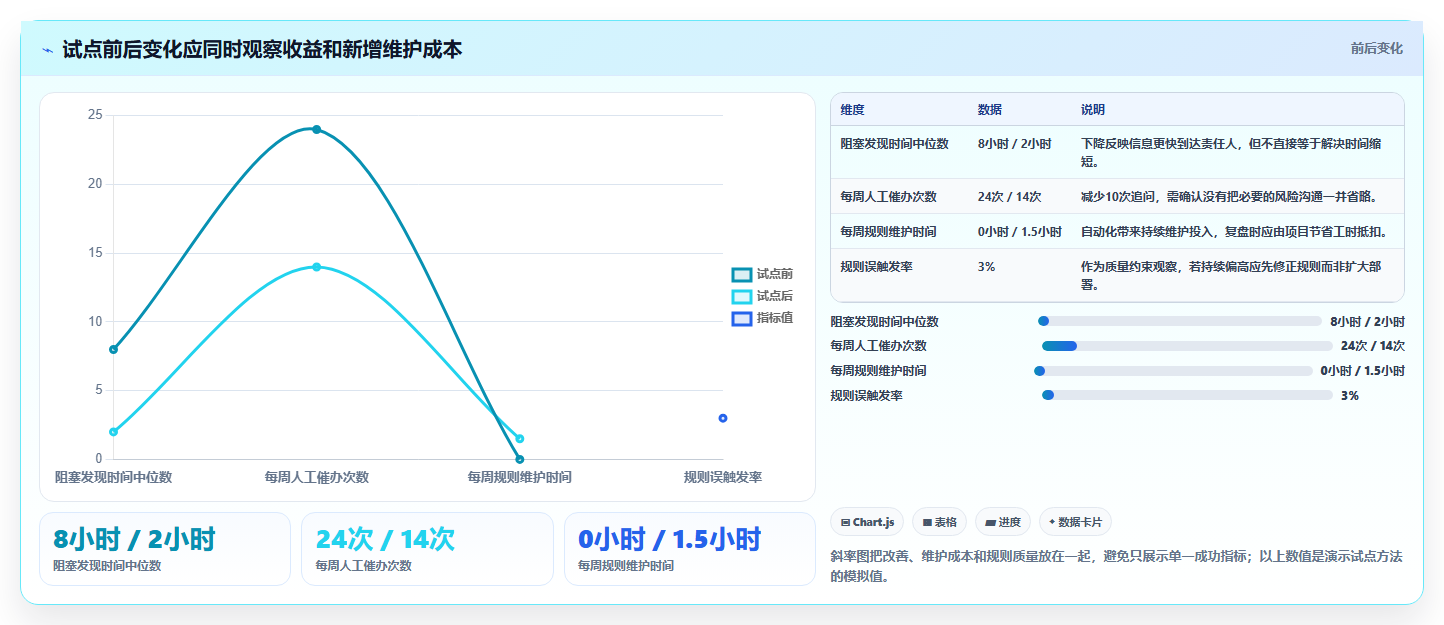This screenshot has width=1444, height=625.
Task: Click the 前后变化 label in header
Action: [1376, 49]
